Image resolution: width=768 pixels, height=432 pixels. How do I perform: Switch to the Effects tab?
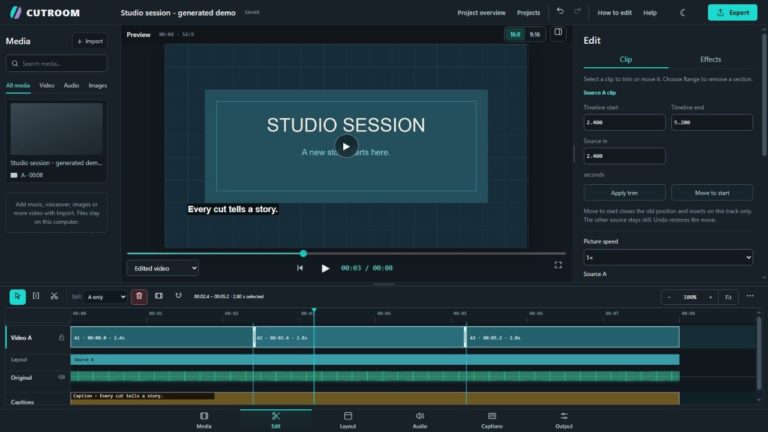coord(710,59)
